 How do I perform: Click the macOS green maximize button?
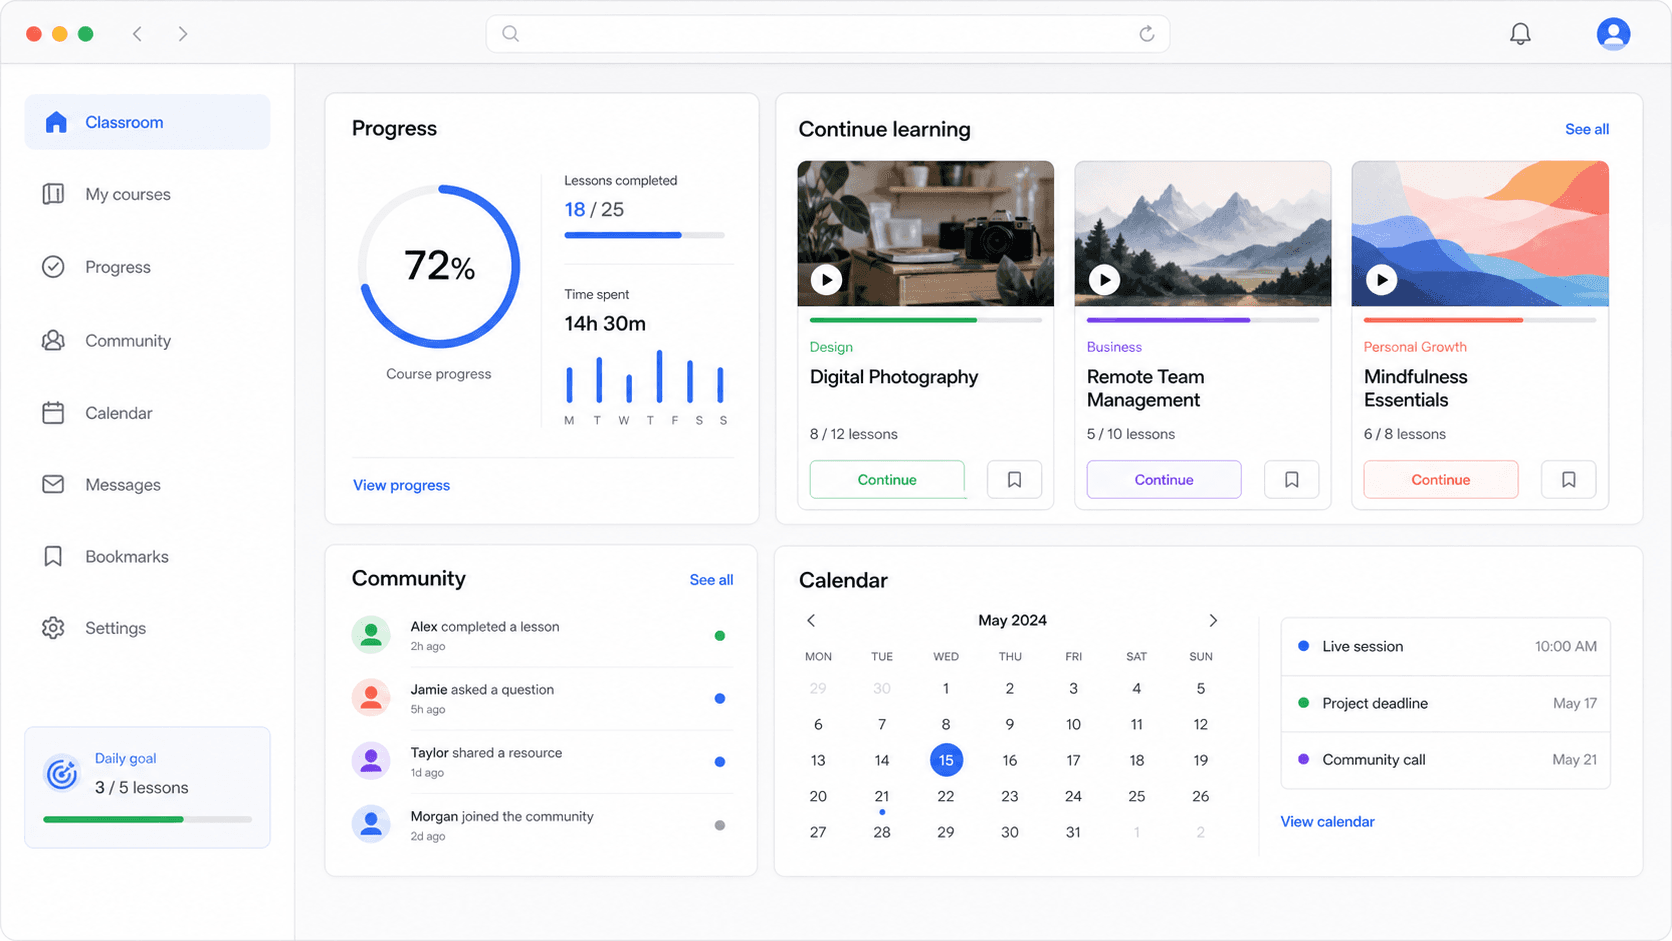86,34
